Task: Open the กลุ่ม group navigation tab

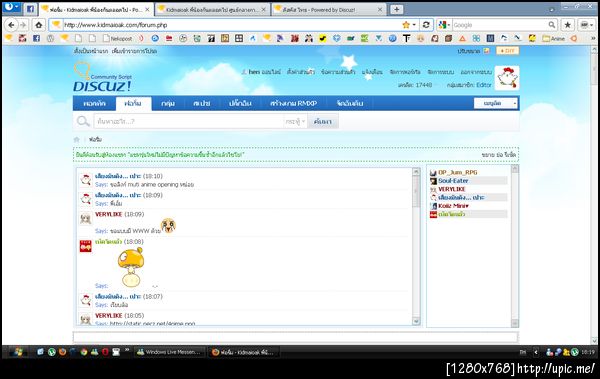Action: click(168, 103)
